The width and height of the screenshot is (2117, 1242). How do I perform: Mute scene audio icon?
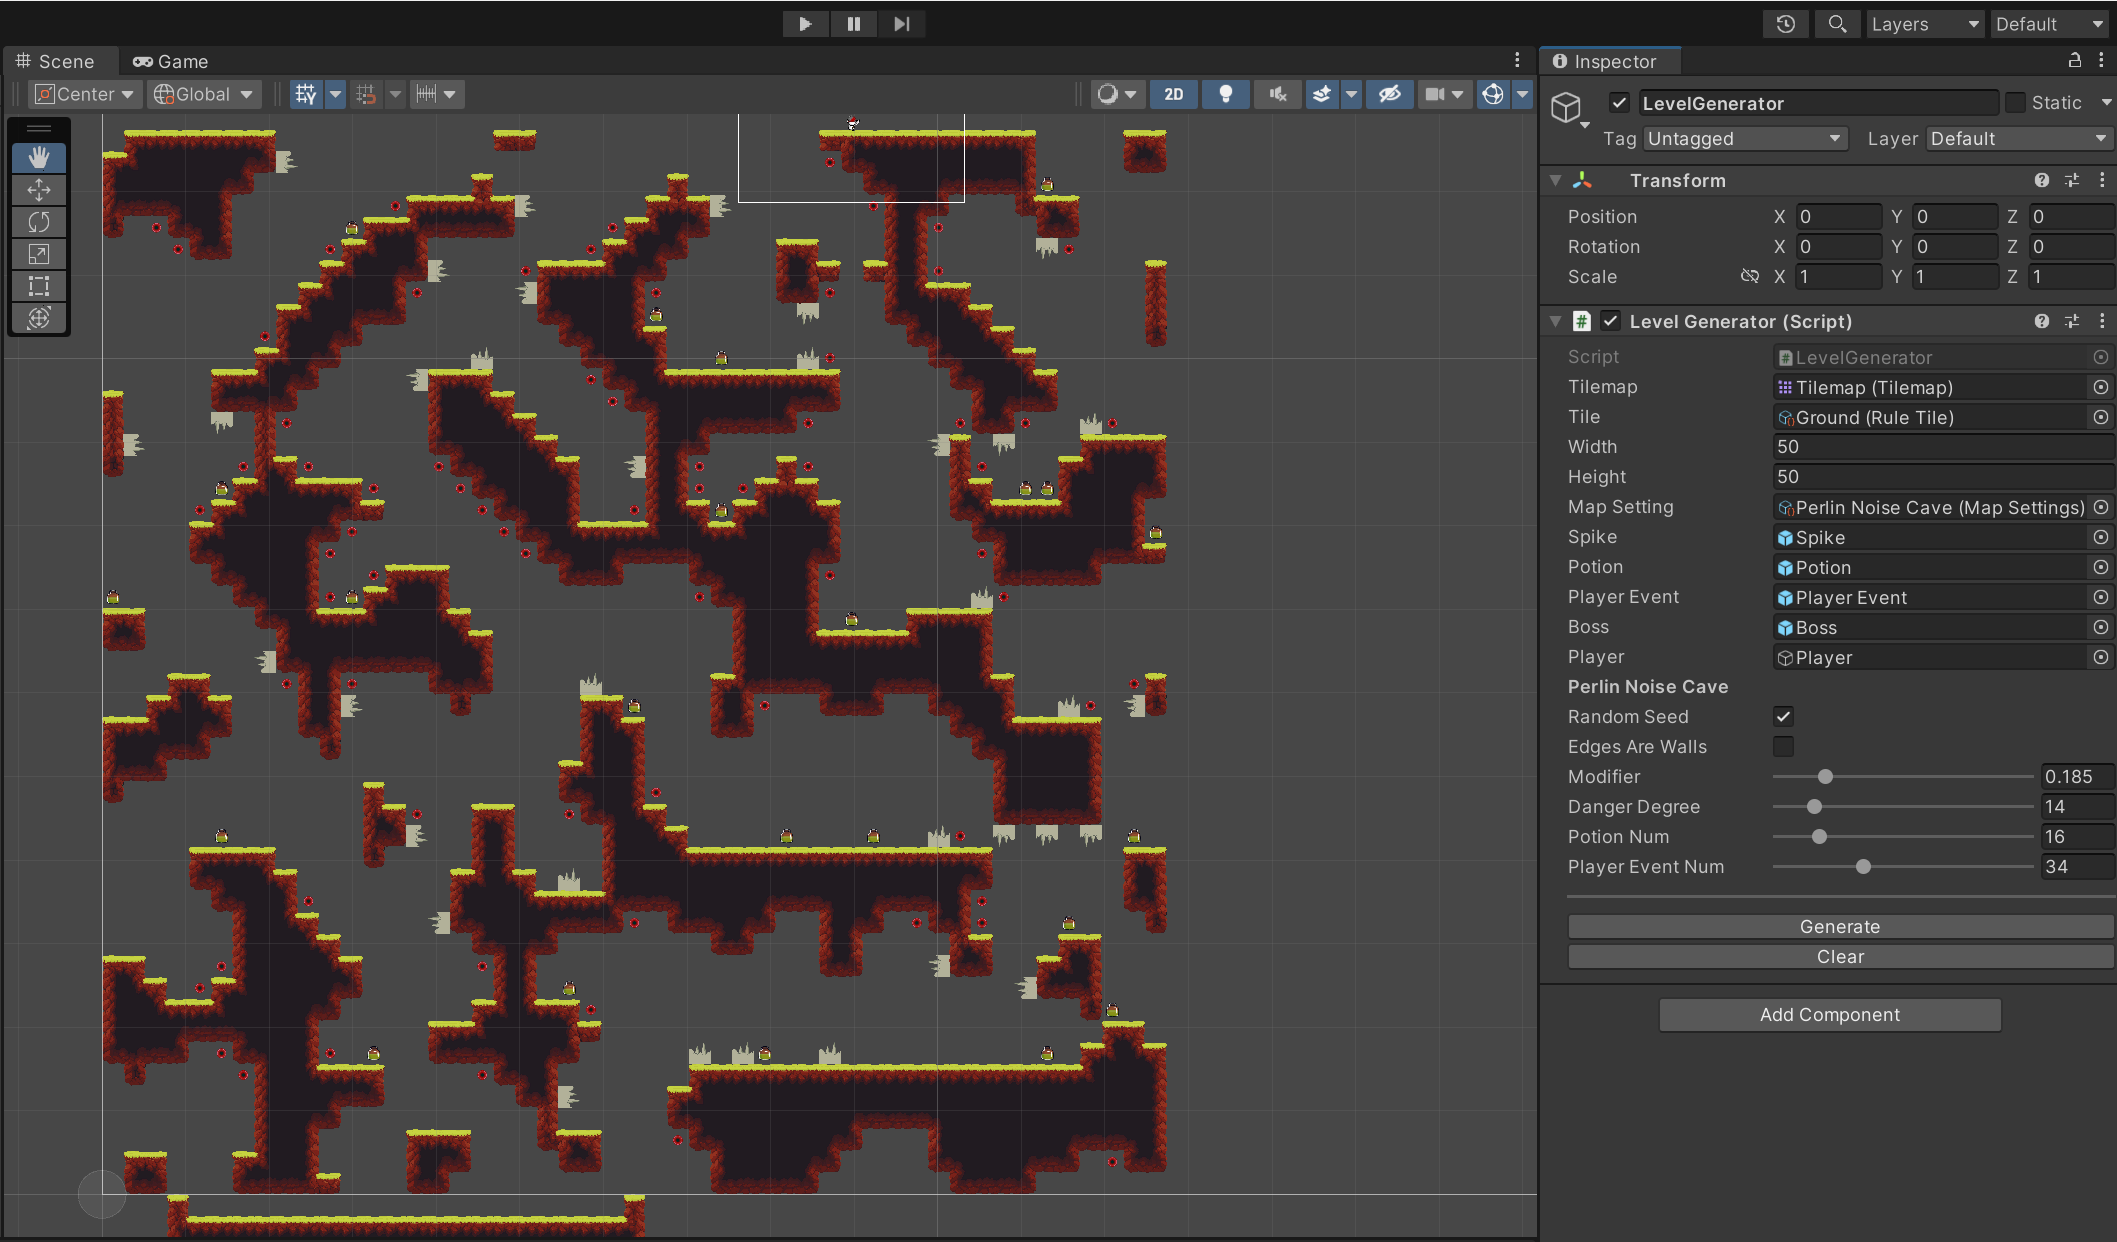click(1277, 94)
